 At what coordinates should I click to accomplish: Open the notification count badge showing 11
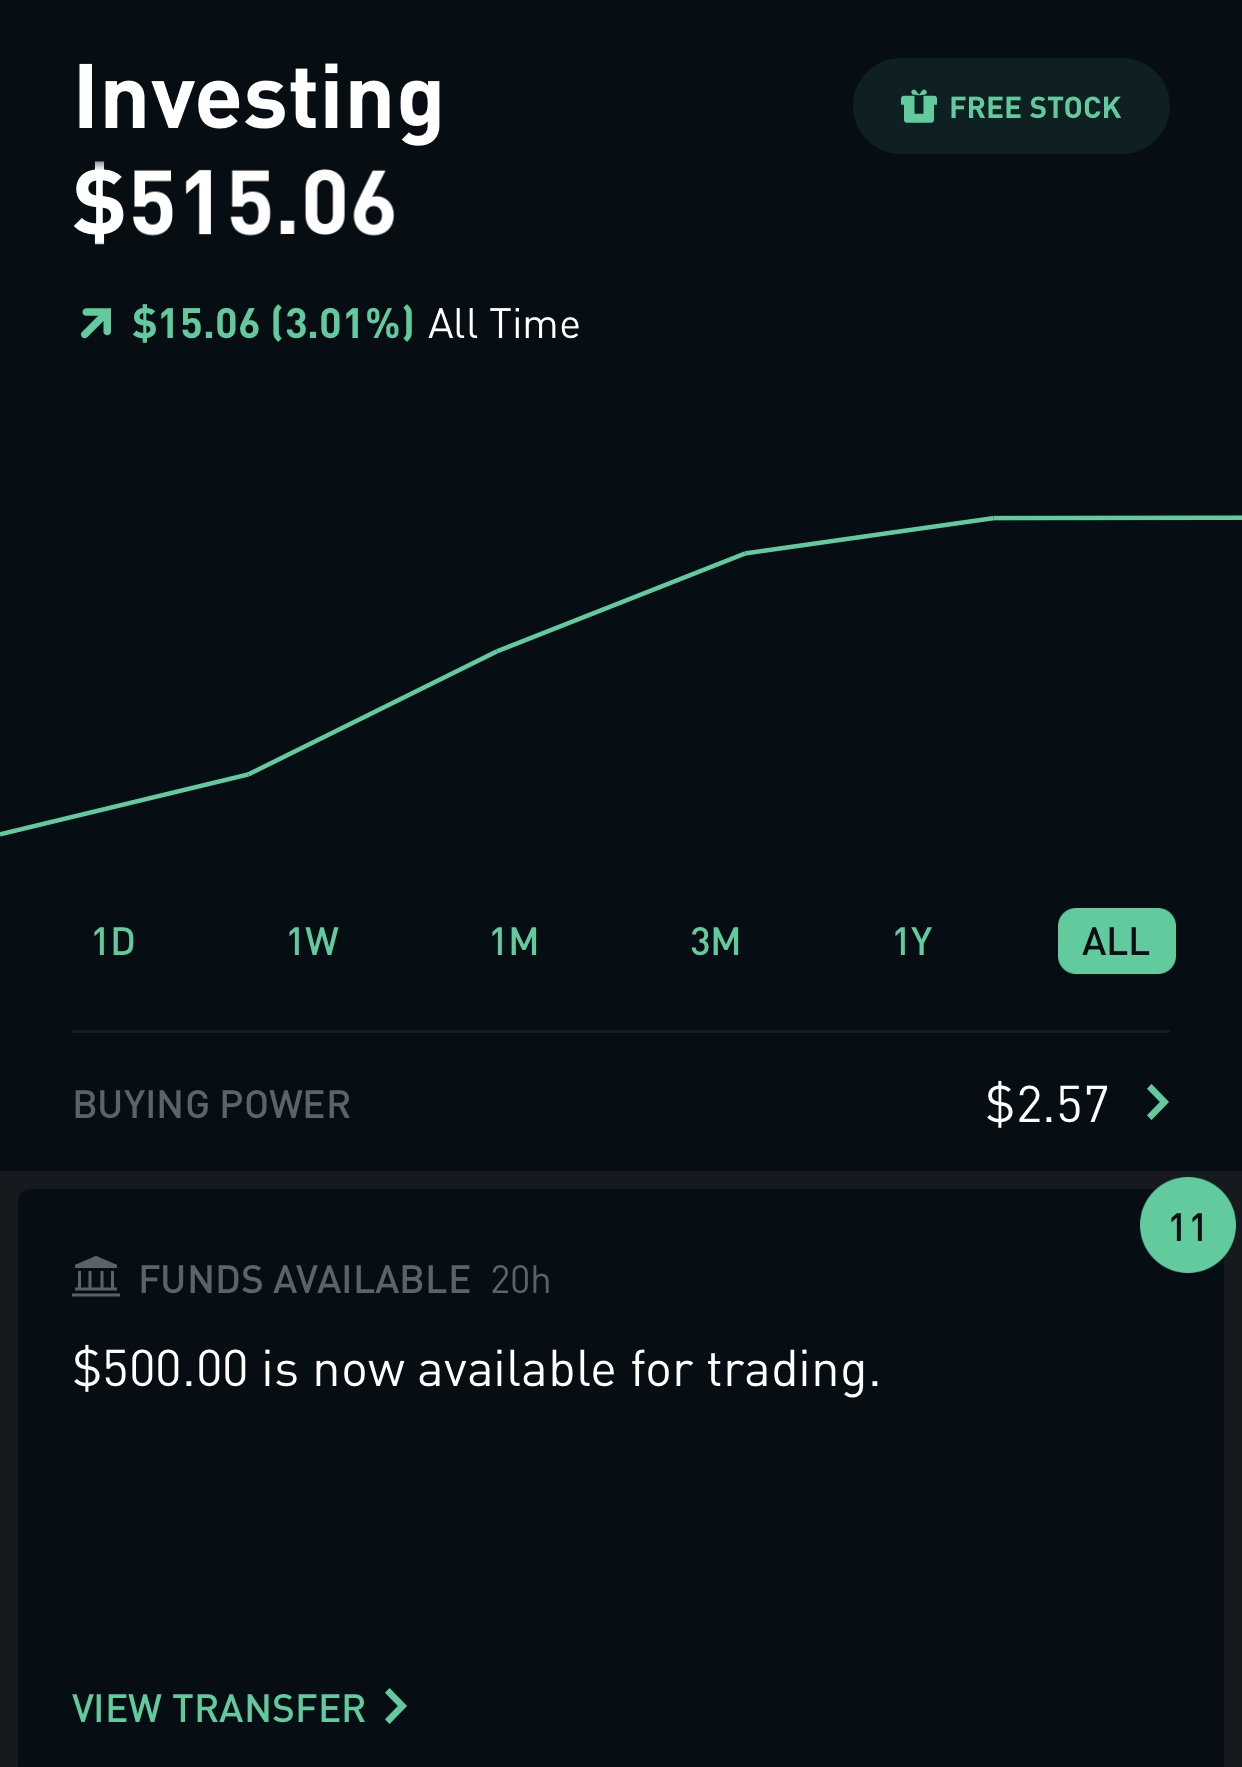click(1187, 1225)
